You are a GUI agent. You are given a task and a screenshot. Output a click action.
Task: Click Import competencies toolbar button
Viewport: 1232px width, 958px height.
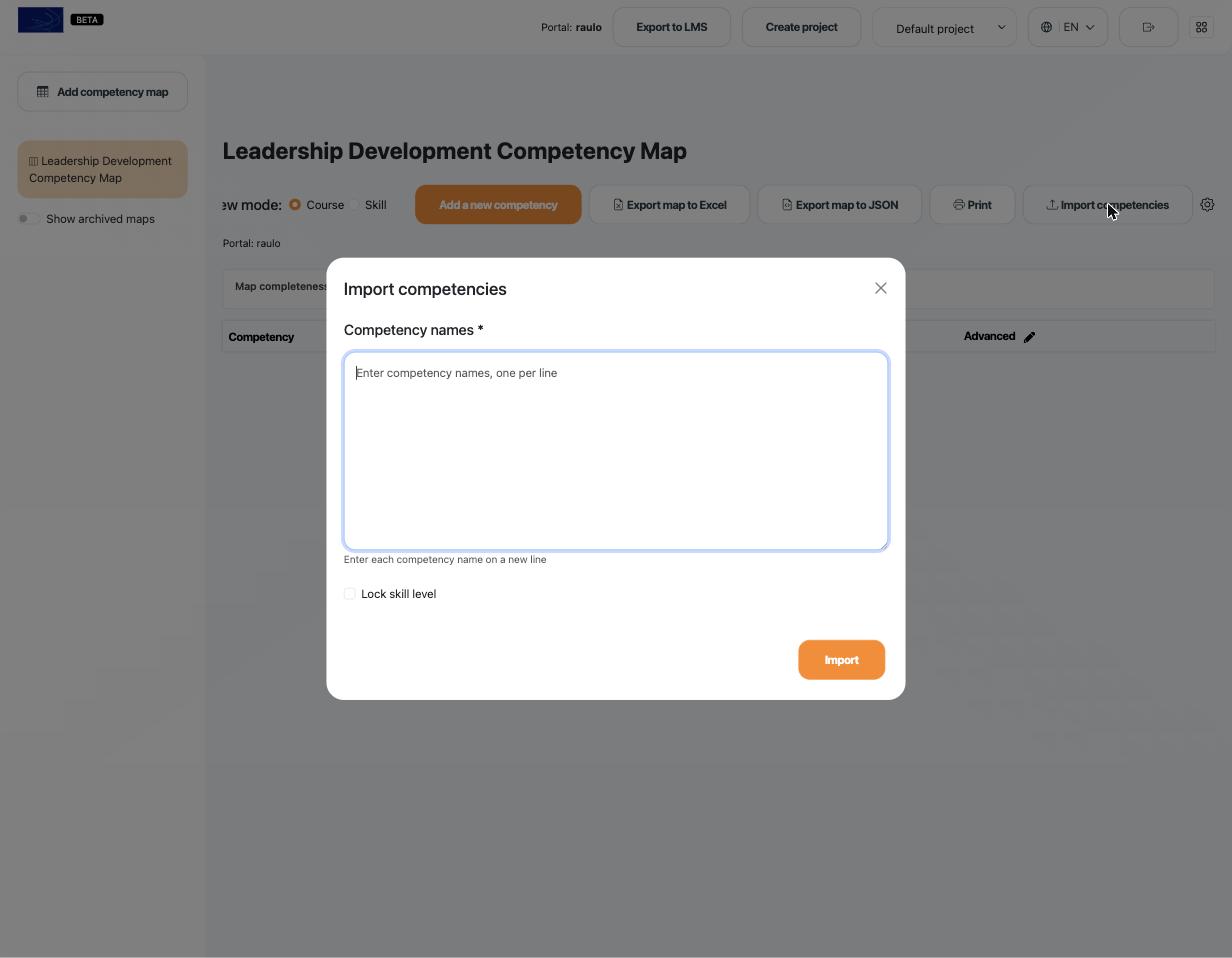click(x=1107, y=205)
